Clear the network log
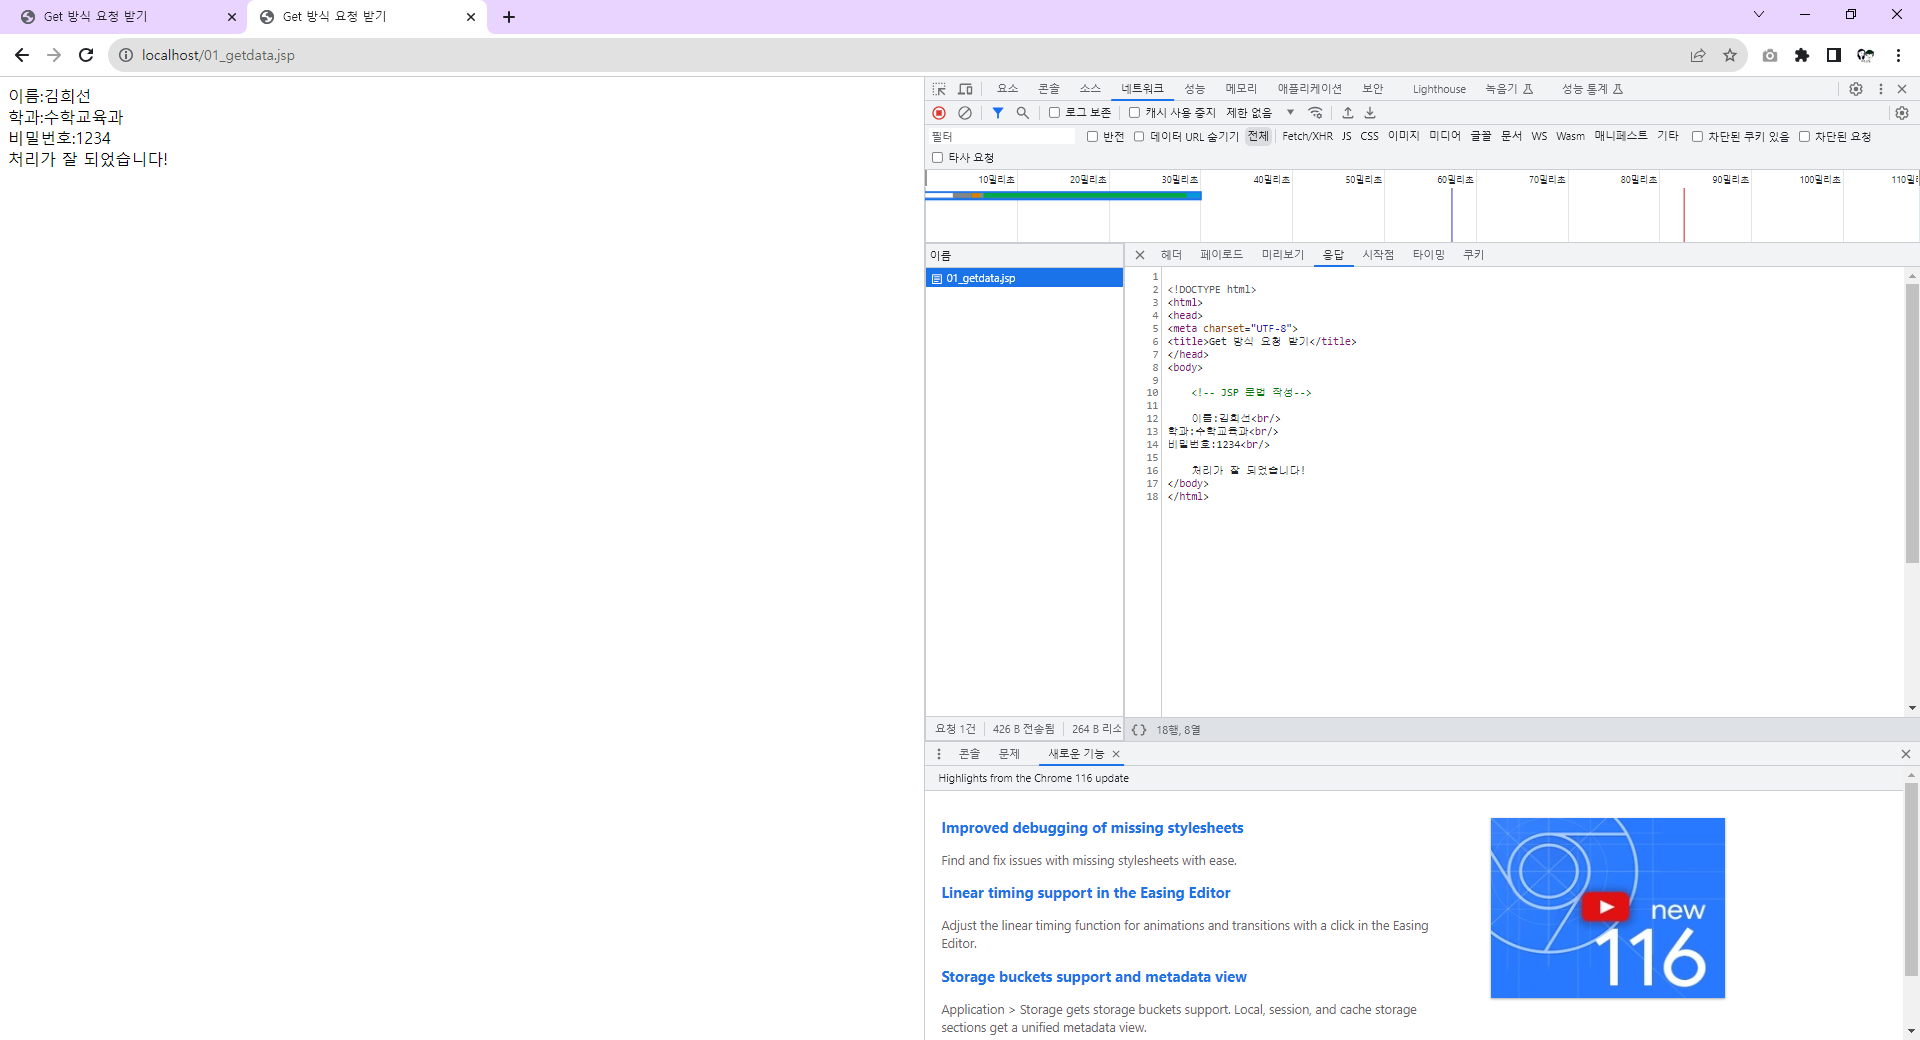 click(965, 113)
